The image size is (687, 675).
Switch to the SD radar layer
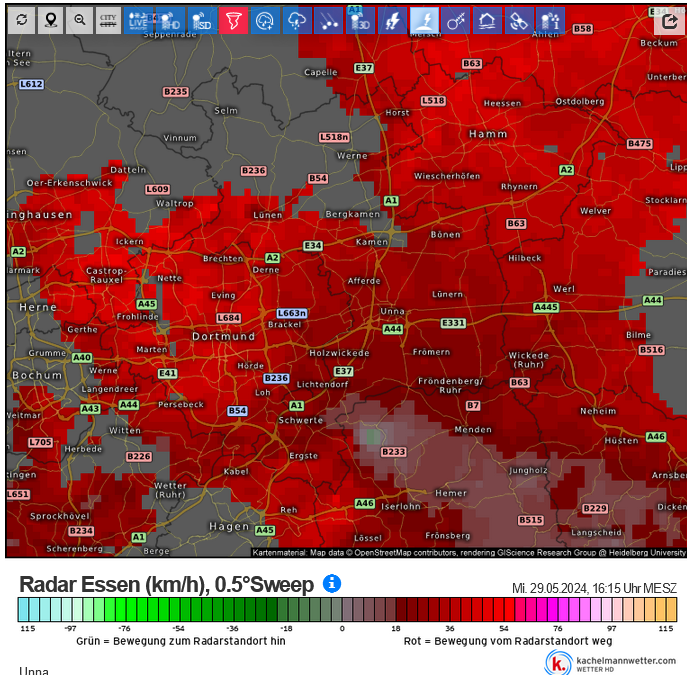point(202,20)
